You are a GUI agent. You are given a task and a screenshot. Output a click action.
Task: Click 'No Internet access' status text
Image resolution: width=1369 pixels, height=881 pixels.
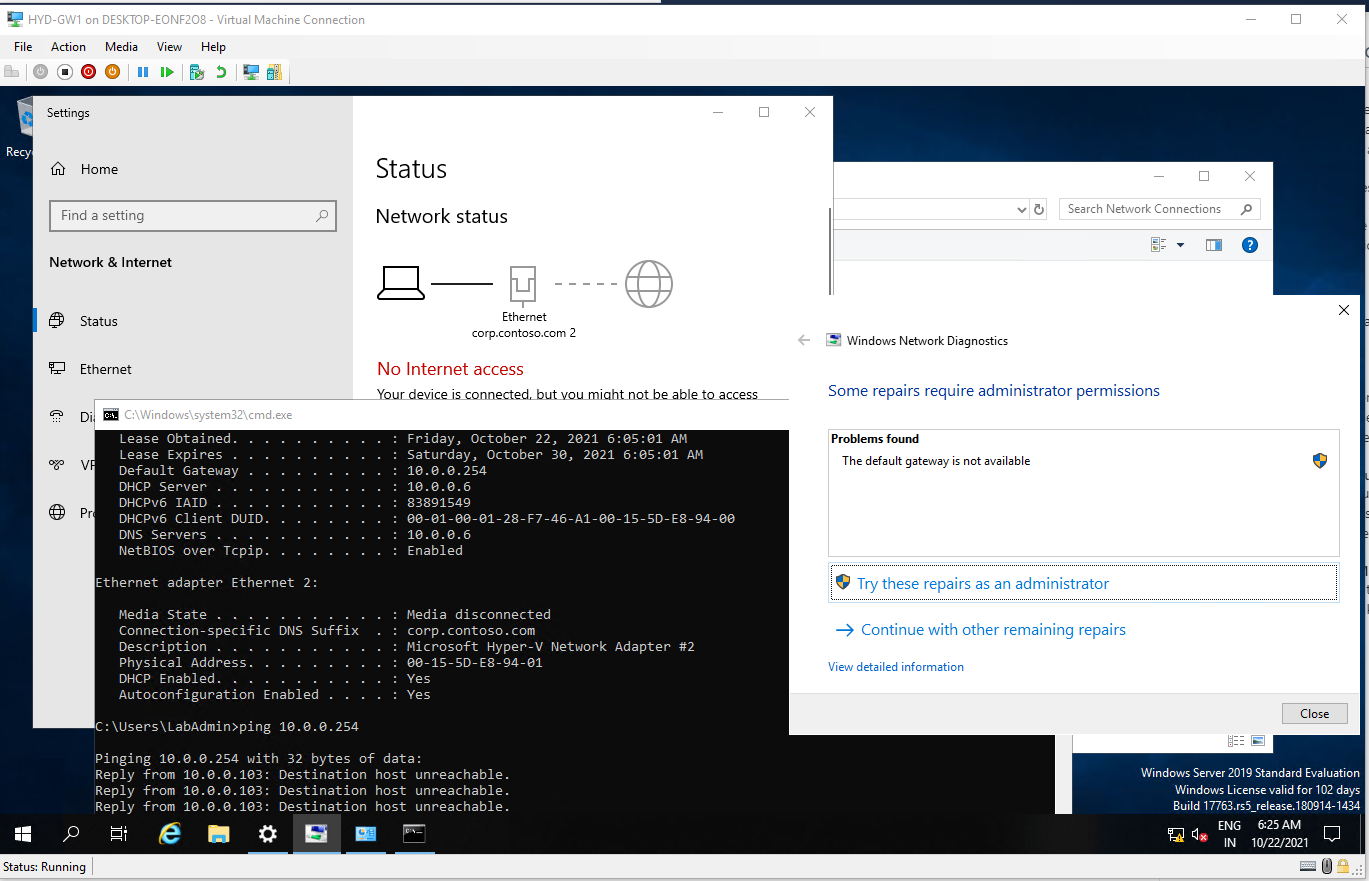pos(450,369)
